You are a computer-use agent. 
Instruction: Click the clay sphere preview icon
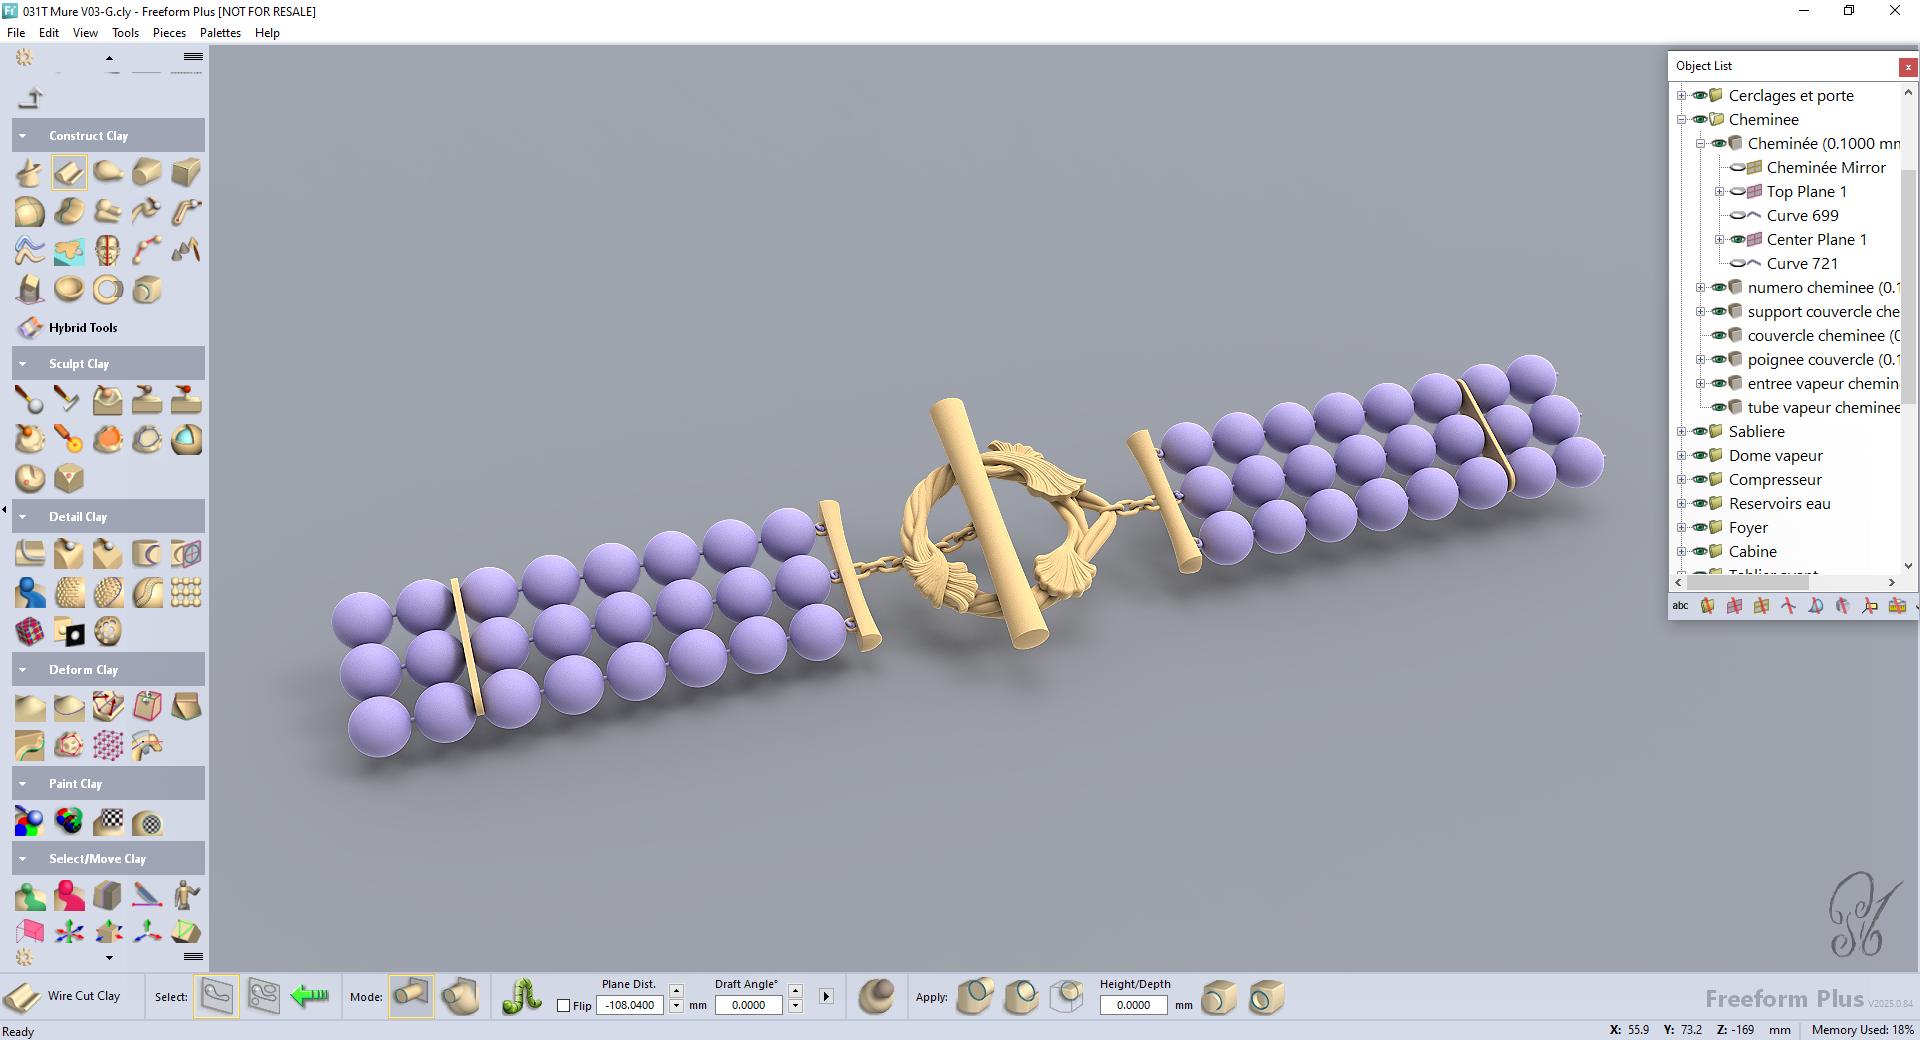click(x=877, y=996)
